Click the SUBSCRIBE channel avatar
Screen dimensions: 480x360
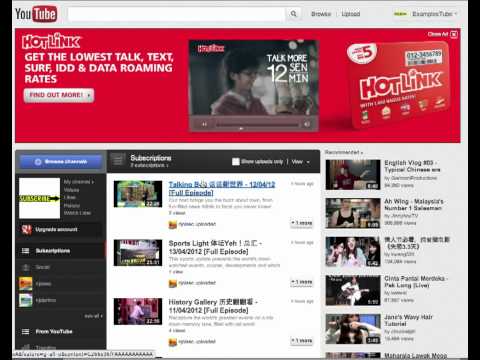(39, 198)
